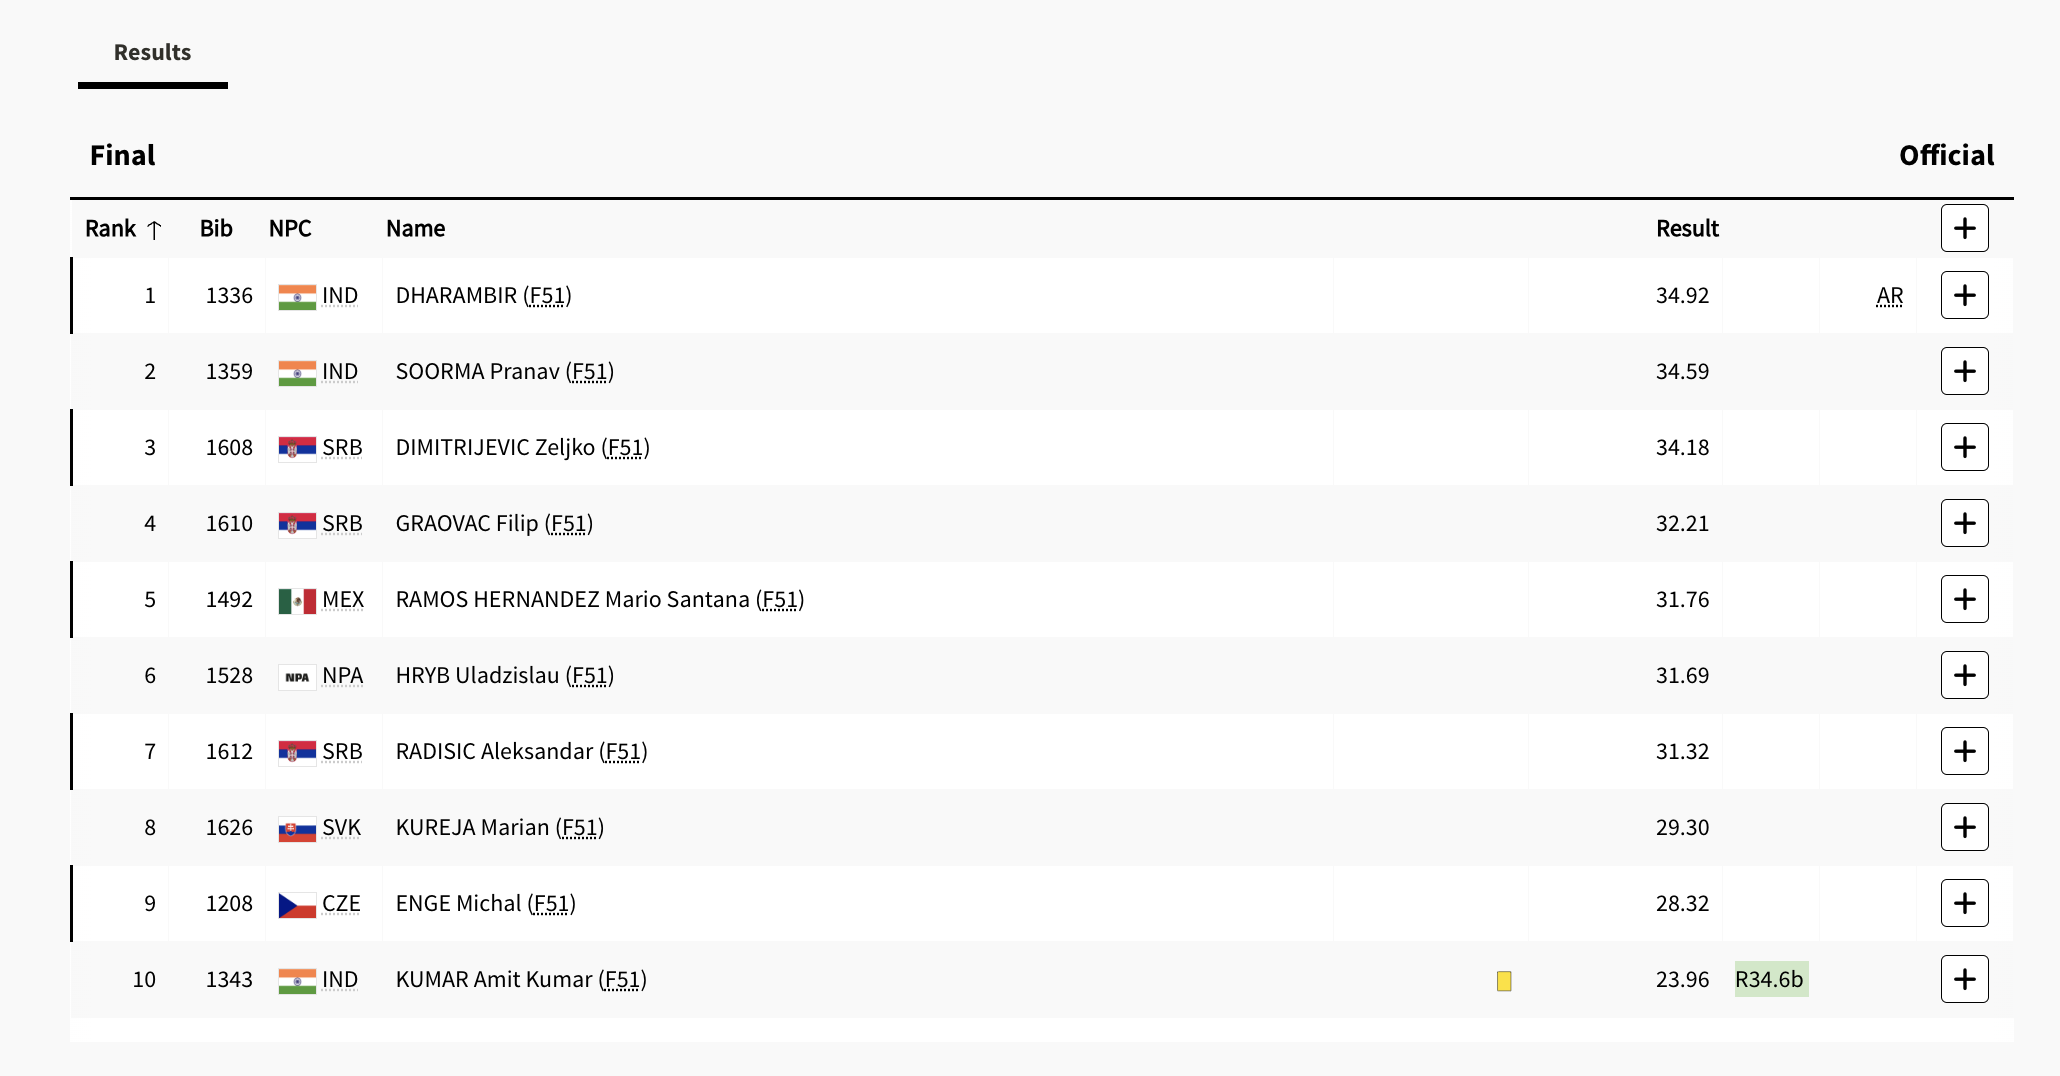This screenshot has height=1076, width=2060.
Task: Expand all rows with header plus button
Action: [1964, 229]
